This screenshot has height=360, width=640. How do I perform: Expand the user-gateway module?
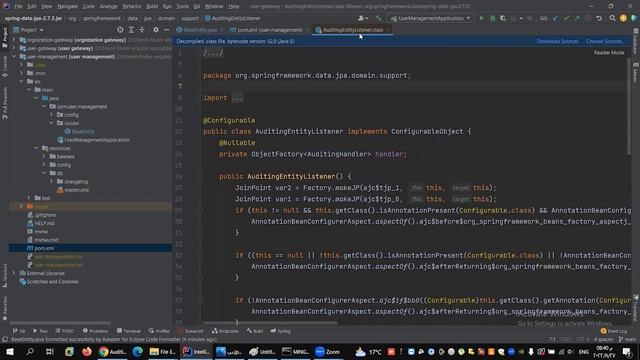coord(13,48)
